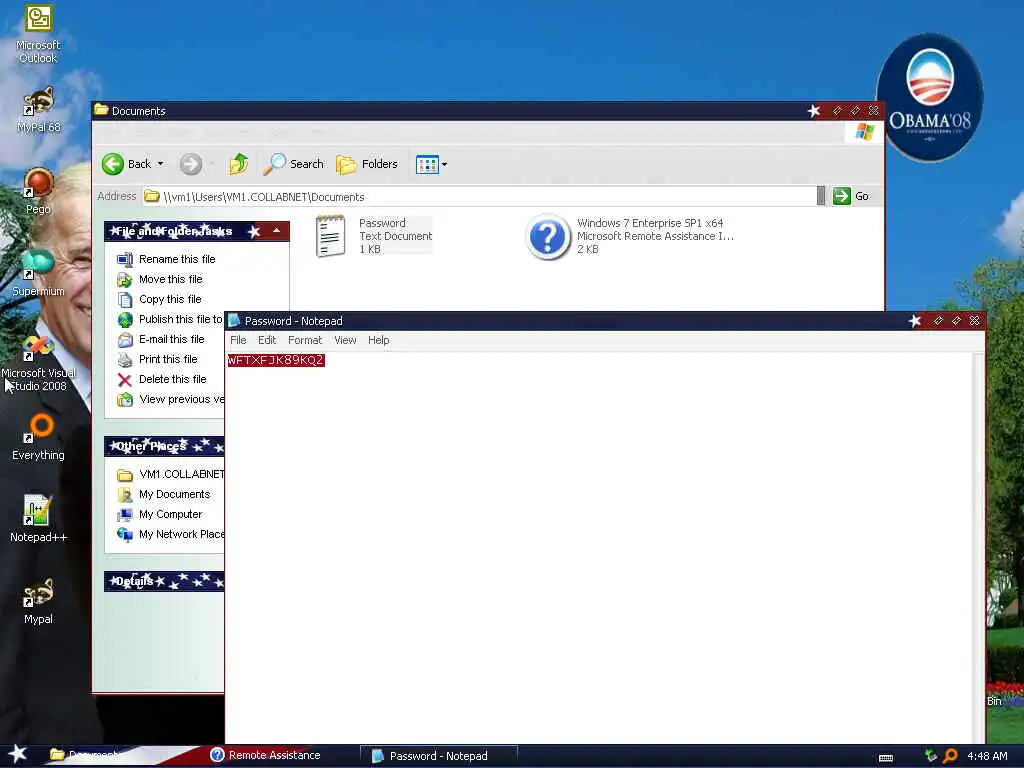Click Notepad vertical scrollbar
The height and width of the screenshot is (768, 1024).
pos(978,547)
